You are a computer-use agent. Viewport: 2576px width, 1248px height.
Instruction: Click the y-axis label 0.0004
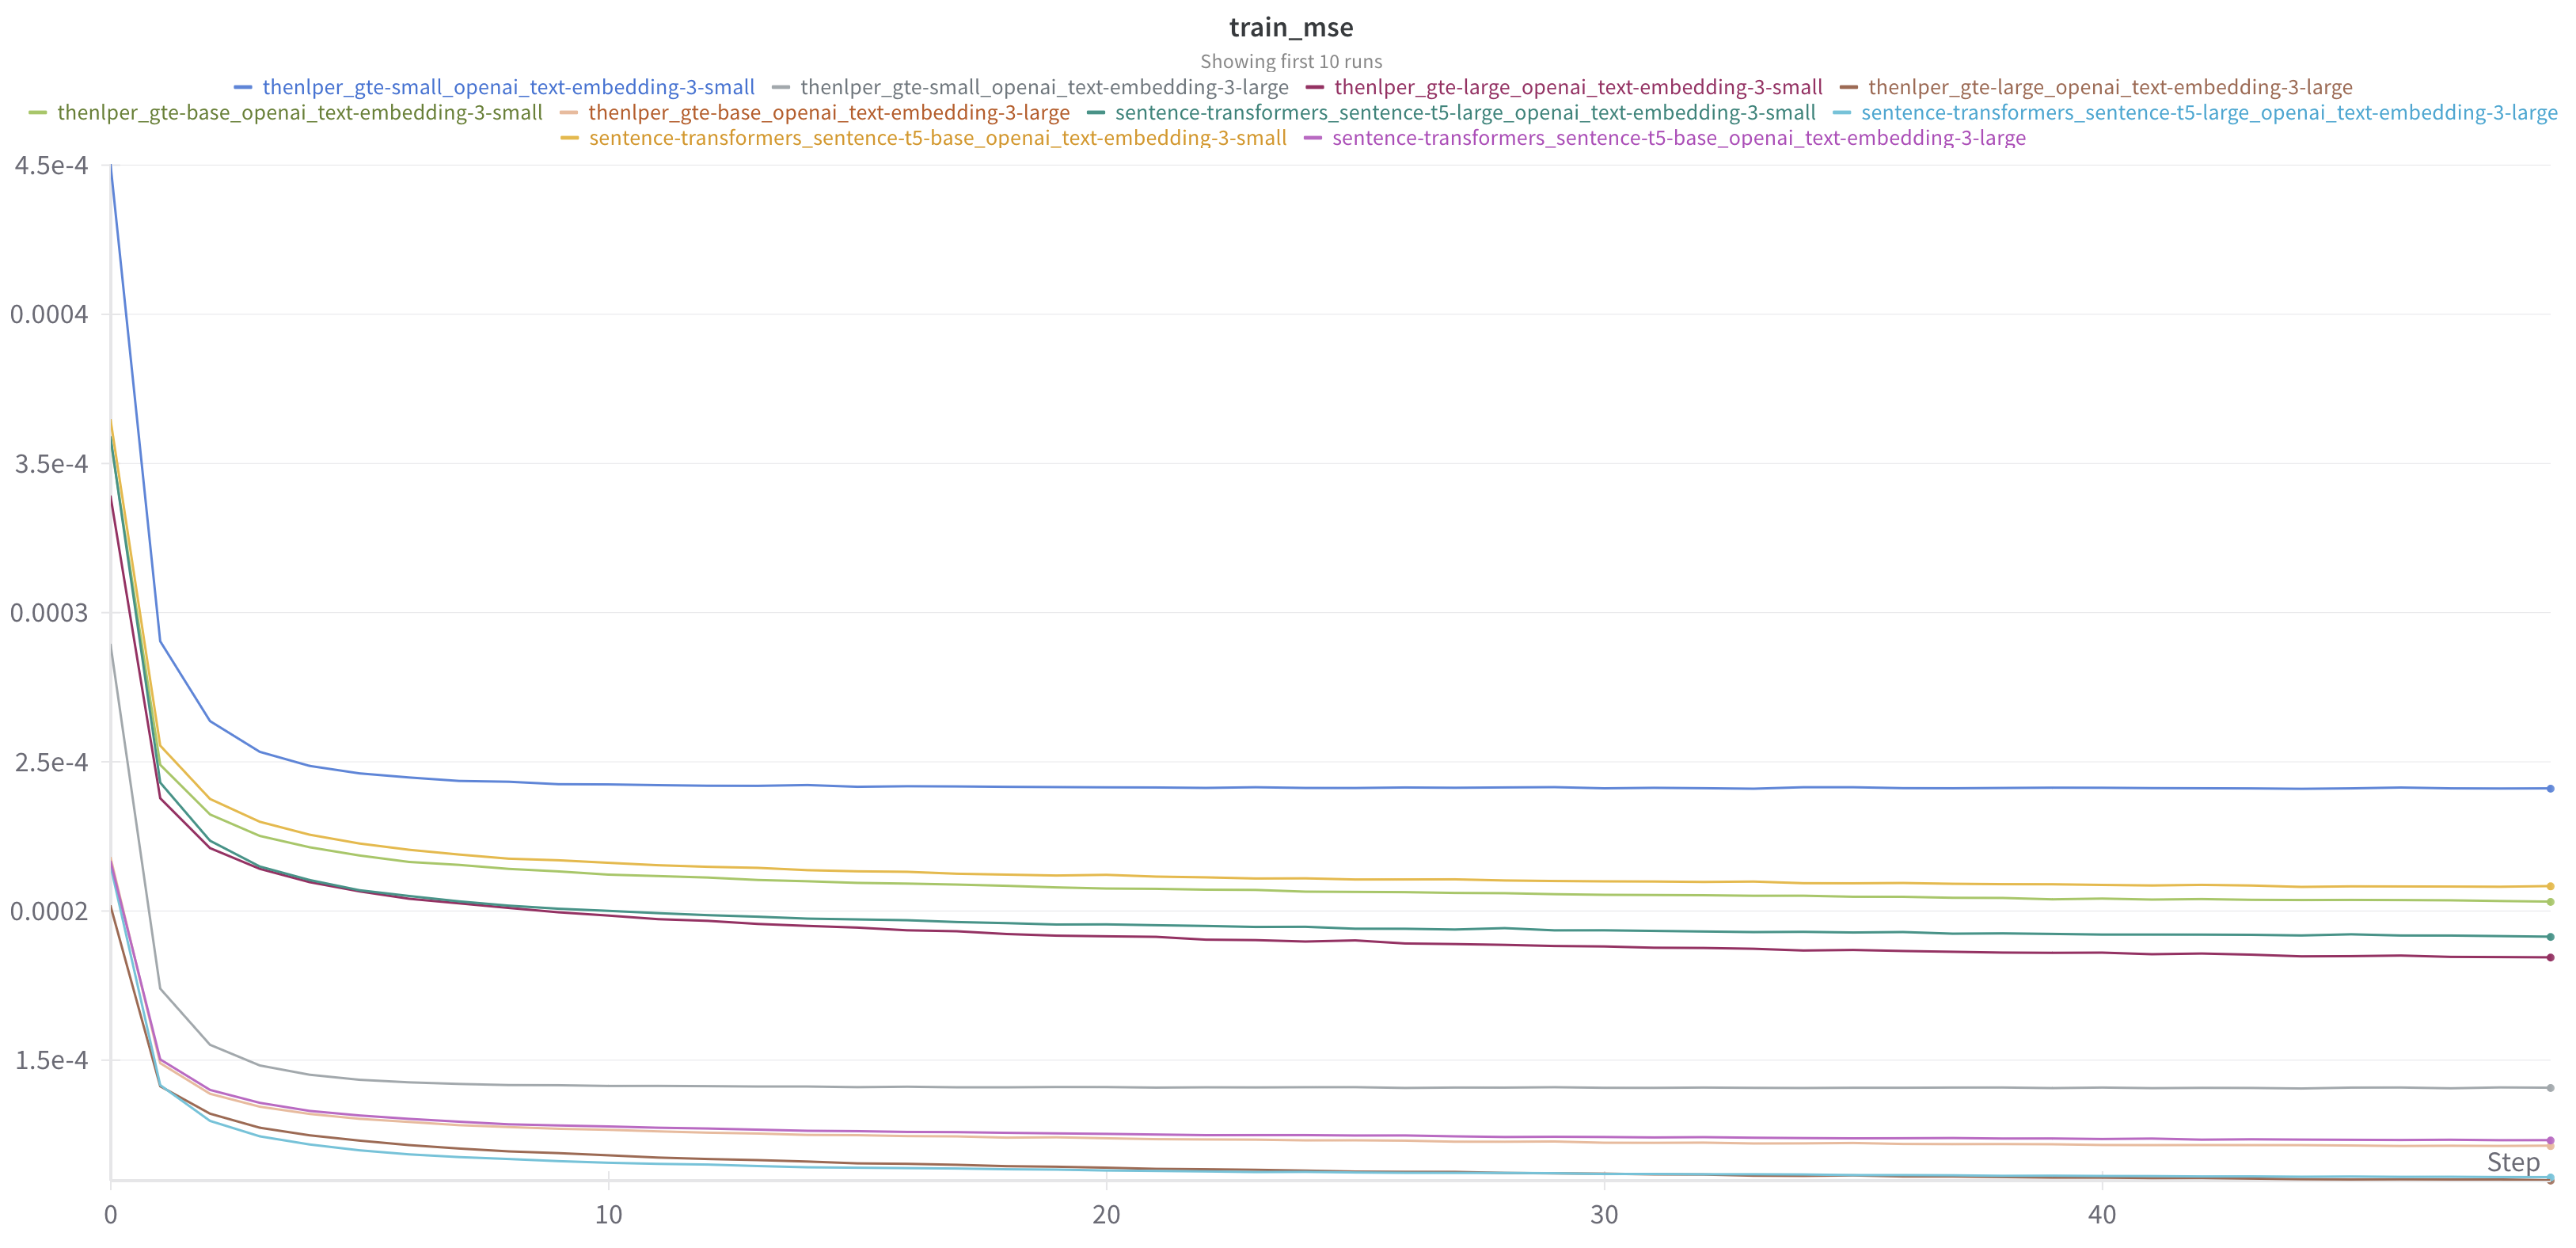(x=49, y=314)
